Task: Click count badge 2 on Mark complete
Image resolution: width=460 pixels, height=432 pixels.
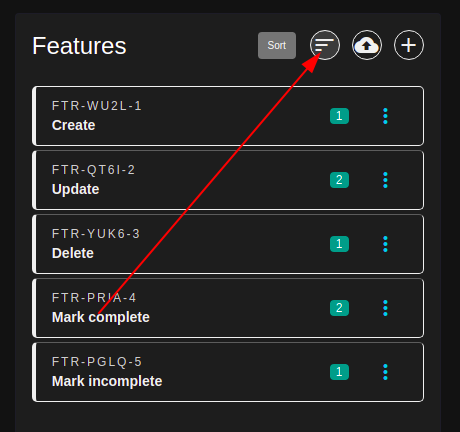Action: point(339,308)
